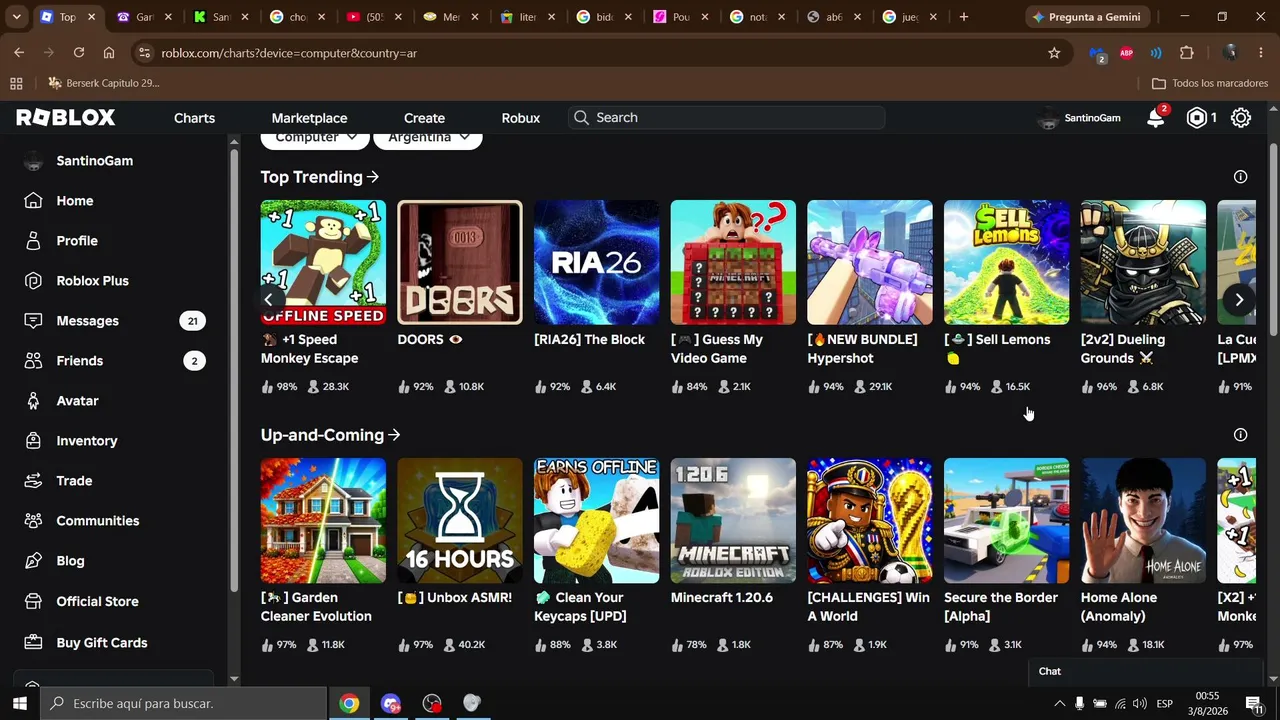Open Official Store sidebar icon
1280x720 pixels.
pyautogui.click(x=33, y=601)
